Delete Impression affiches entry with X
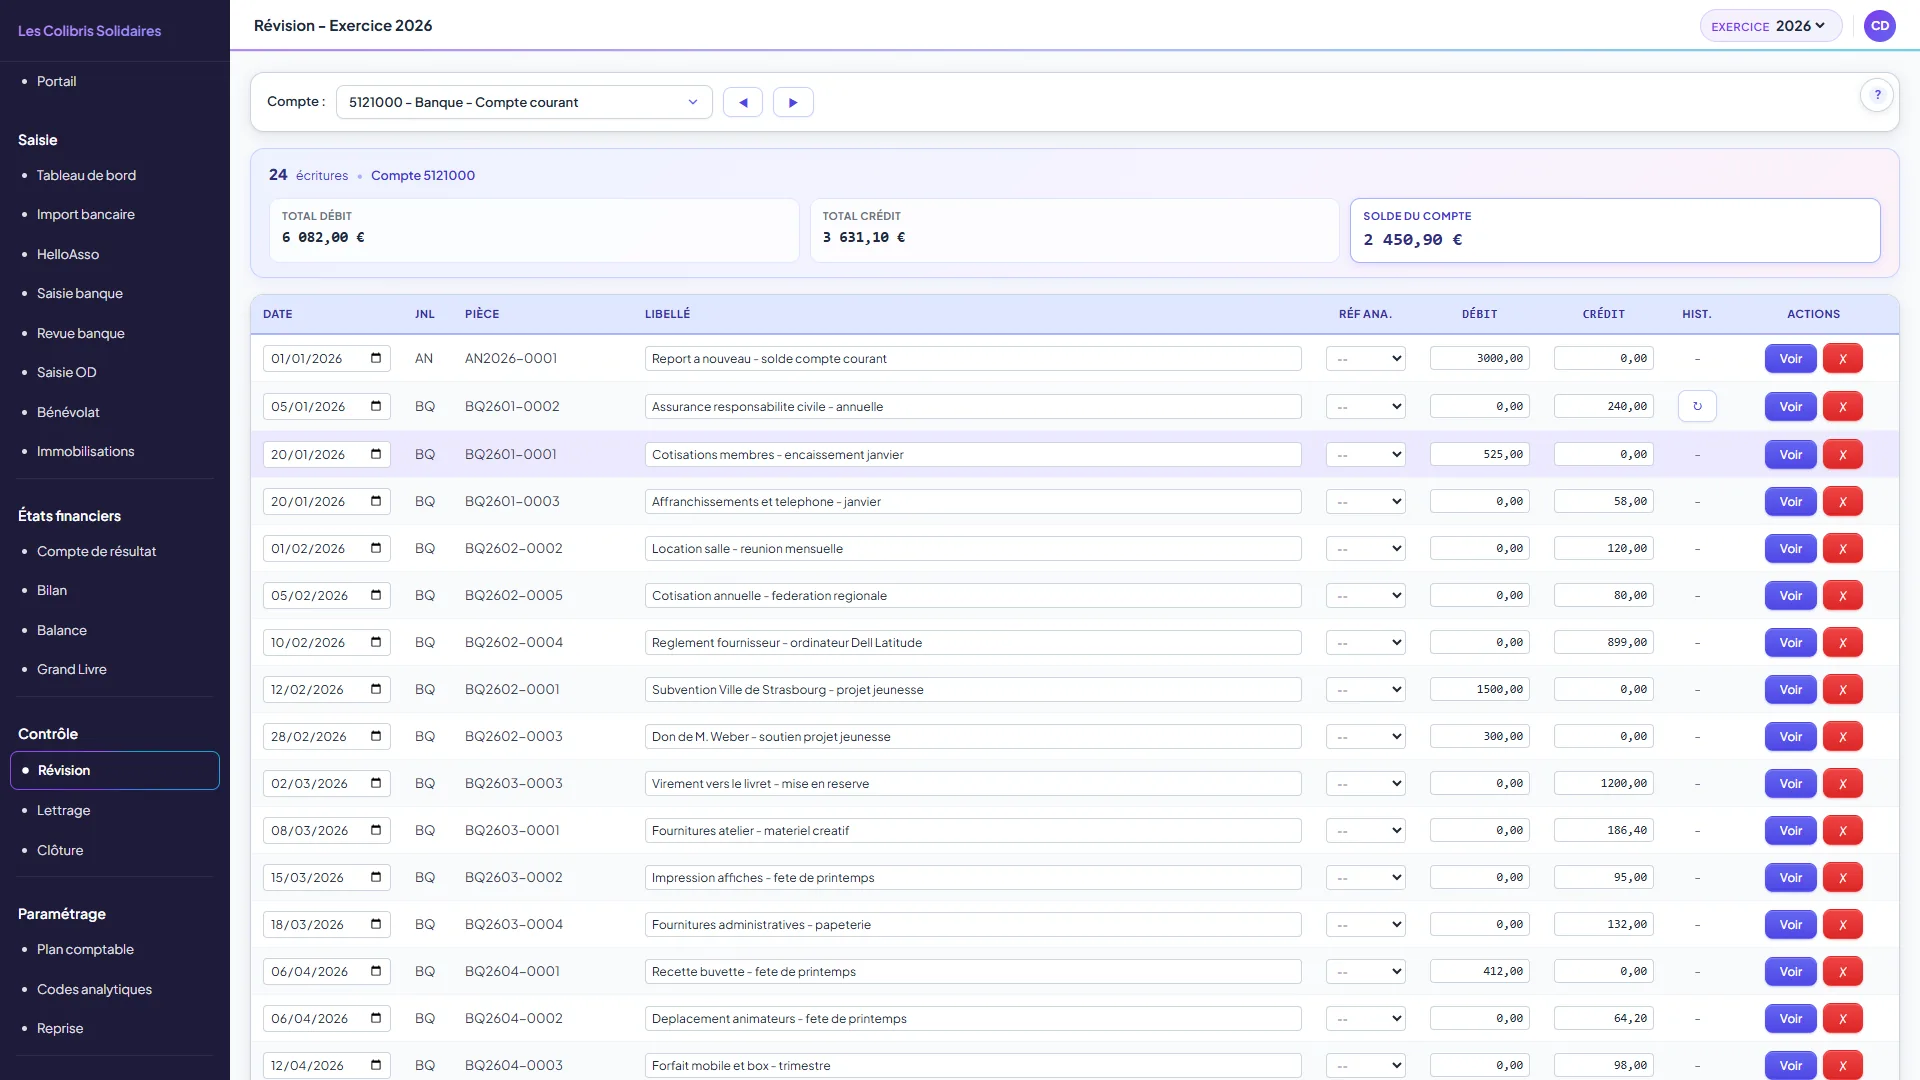Screen dimensions: 1920x1080 click(x=1842, y=877)
